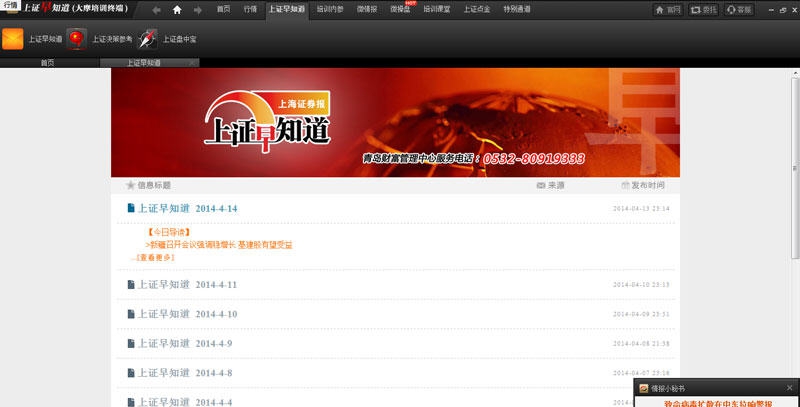Click the scrollbar up arrow

click(x=795, y=74)
